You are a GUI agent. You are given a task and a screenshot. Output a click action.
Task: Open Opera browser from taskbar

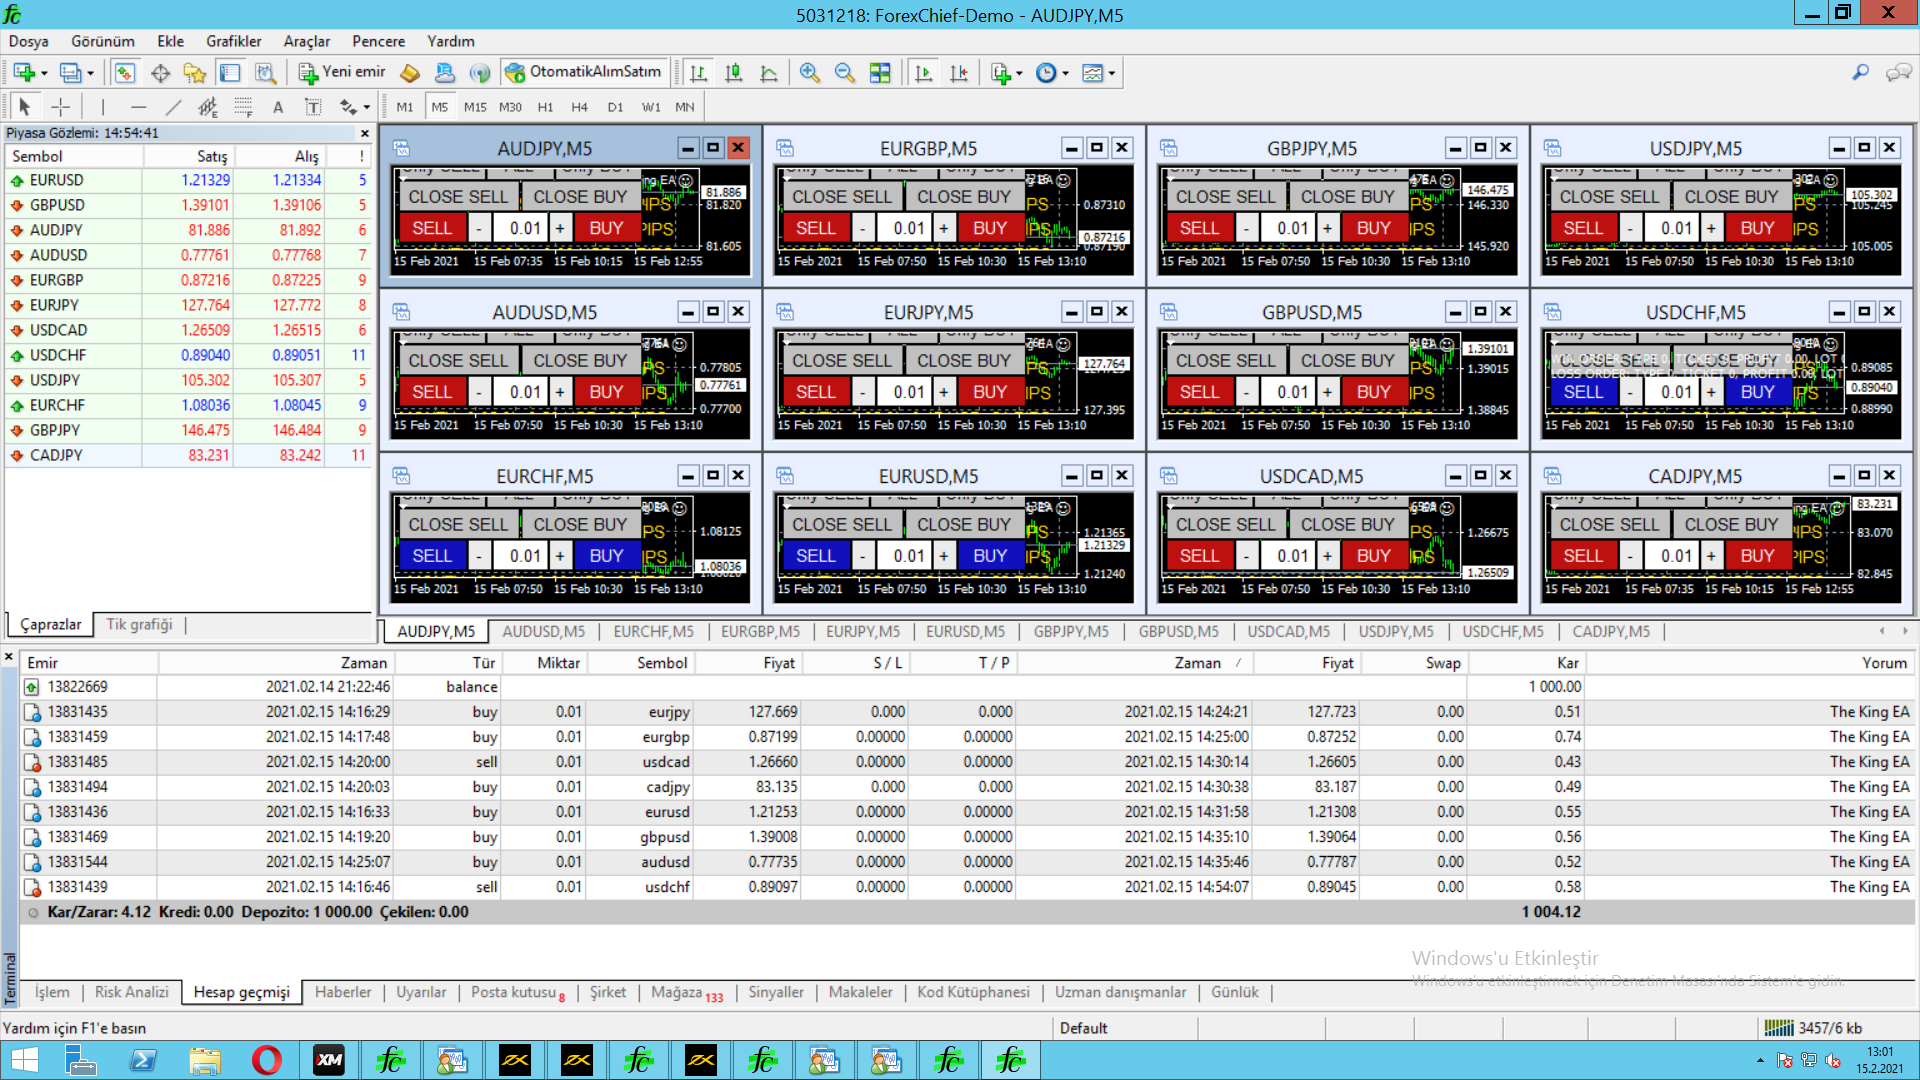[x=266, y=1060]
